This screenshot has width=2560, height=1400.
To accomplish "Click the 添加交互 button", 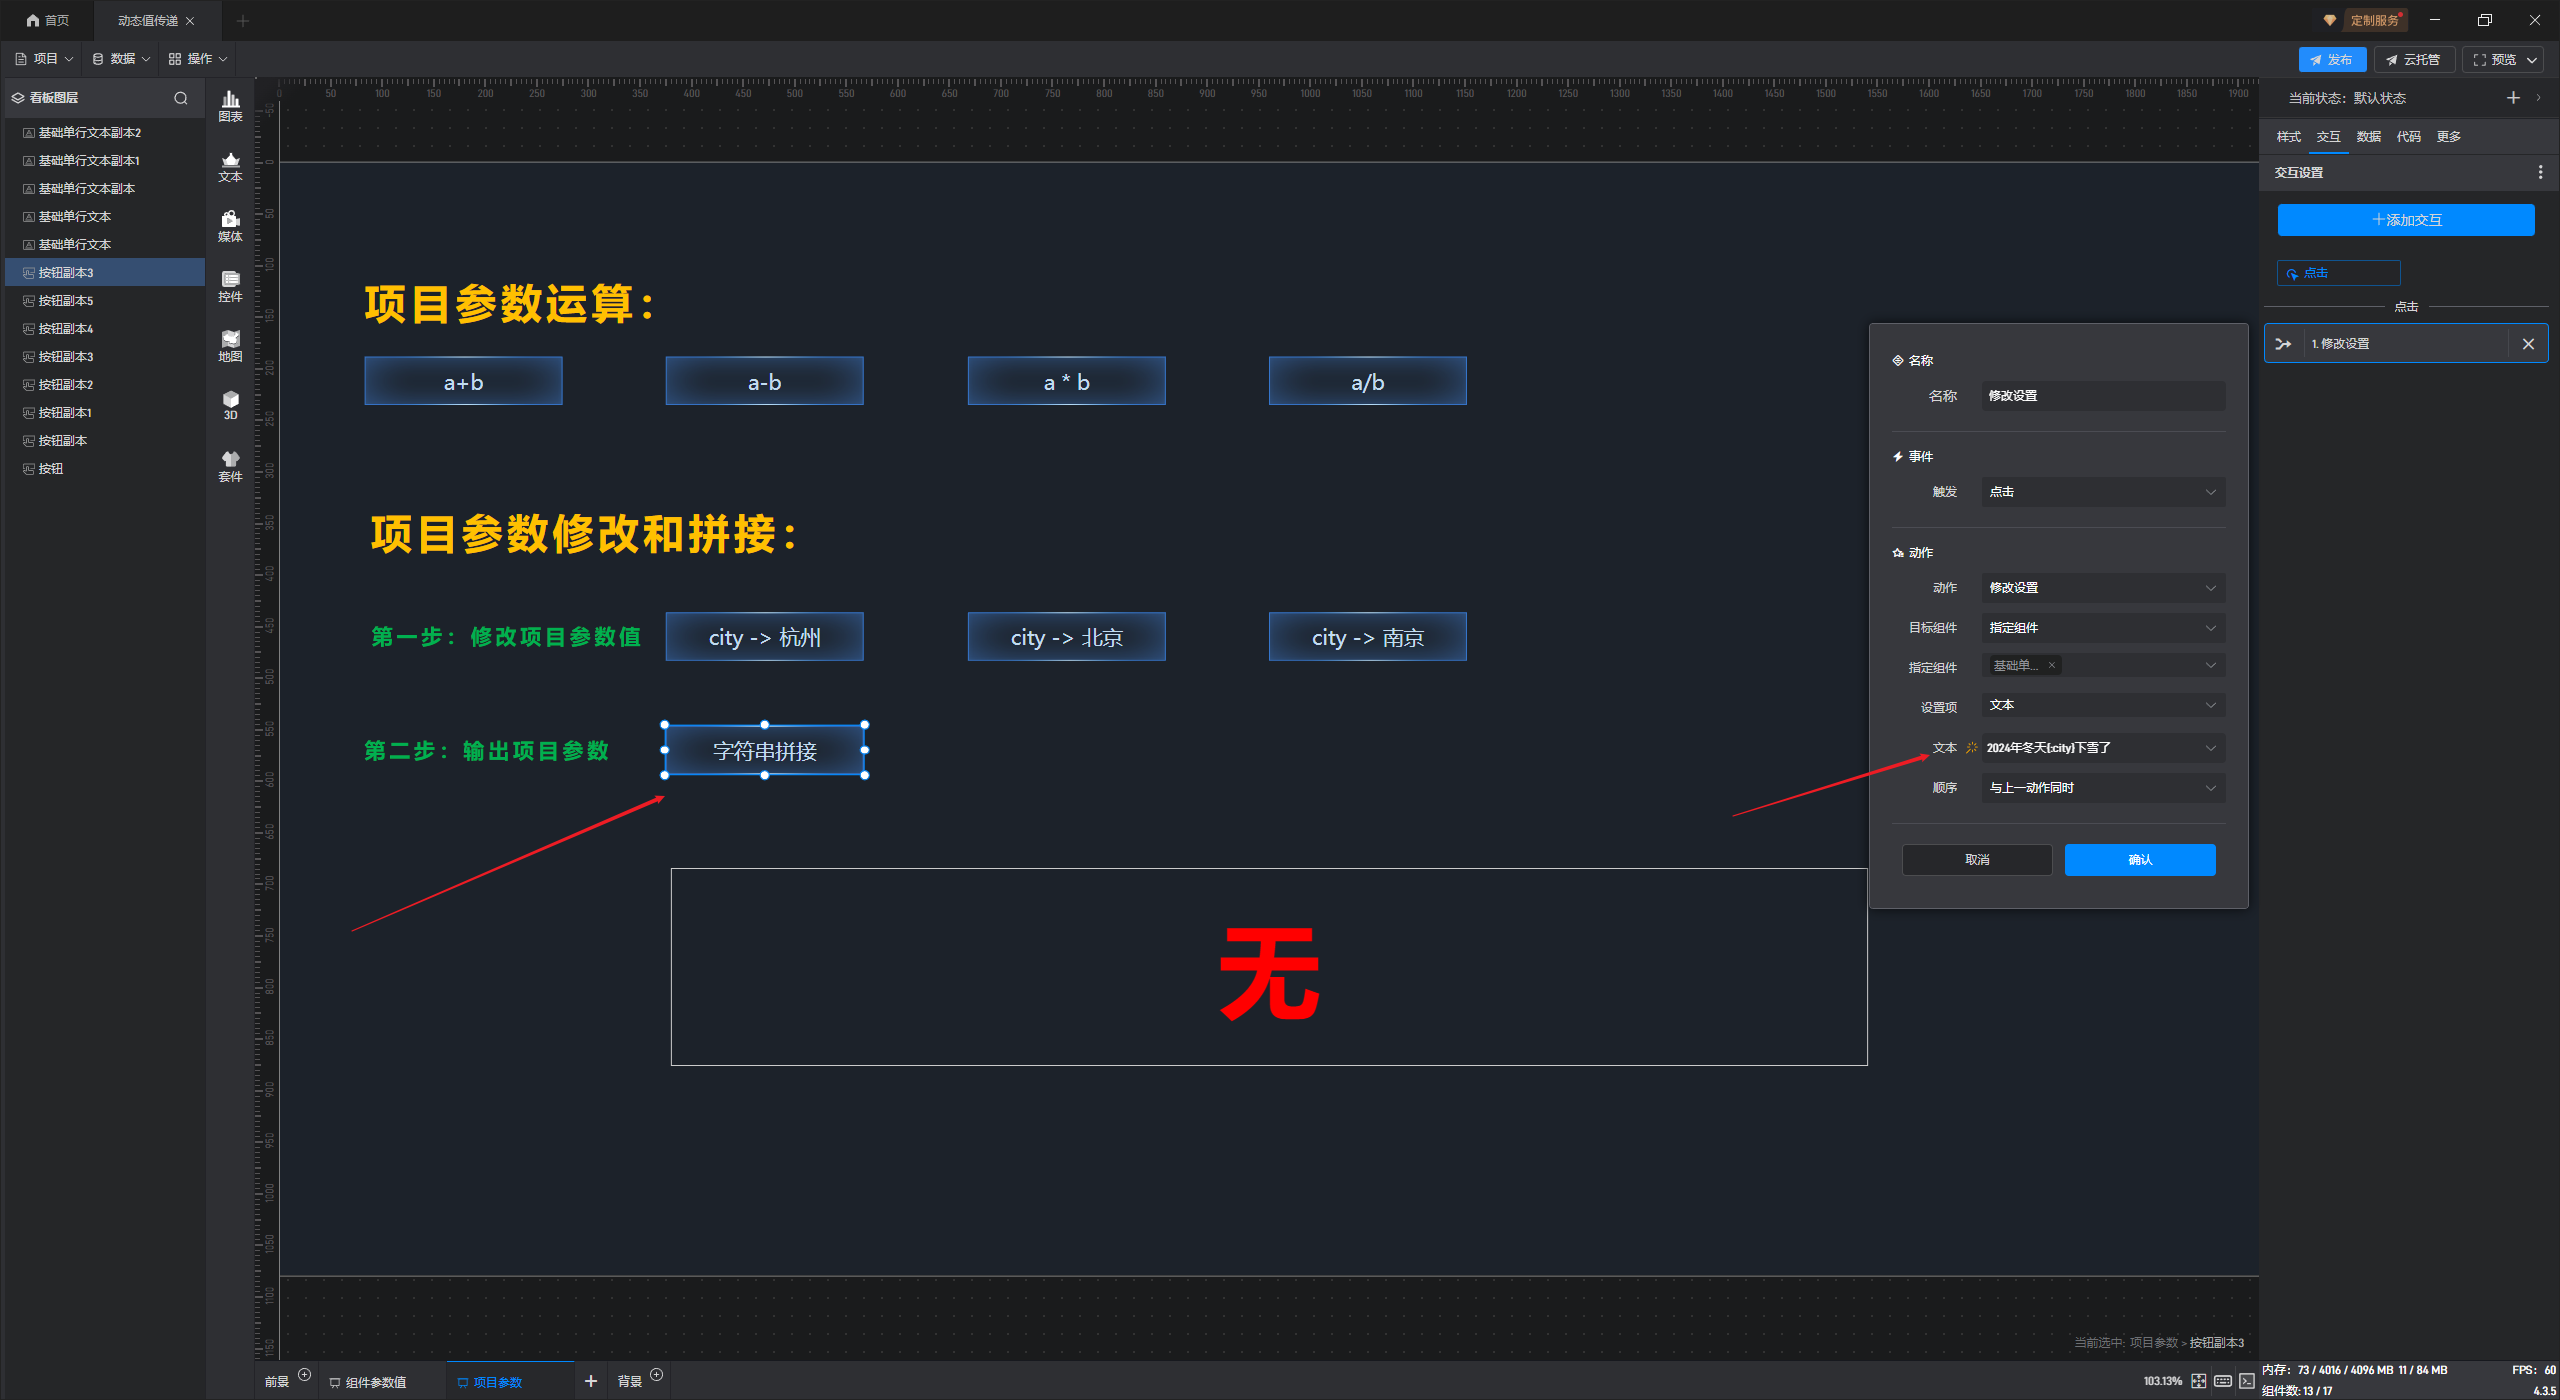I will click(2405, 220).
